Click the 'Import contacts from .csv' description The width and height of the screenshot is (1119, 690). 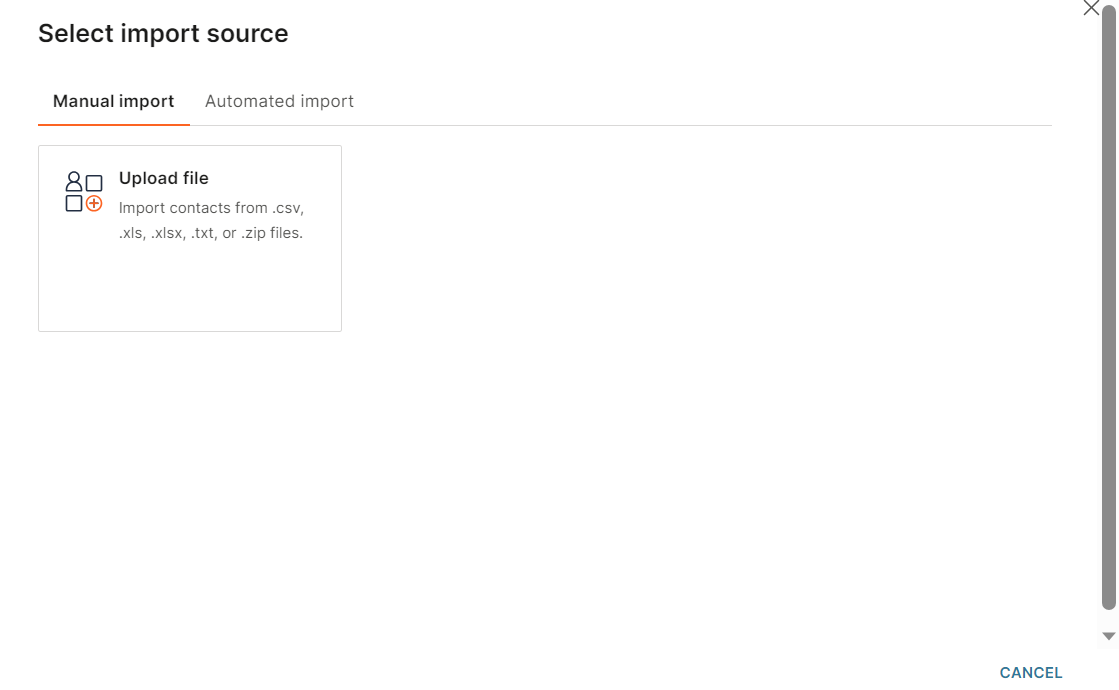click(211, 220)
